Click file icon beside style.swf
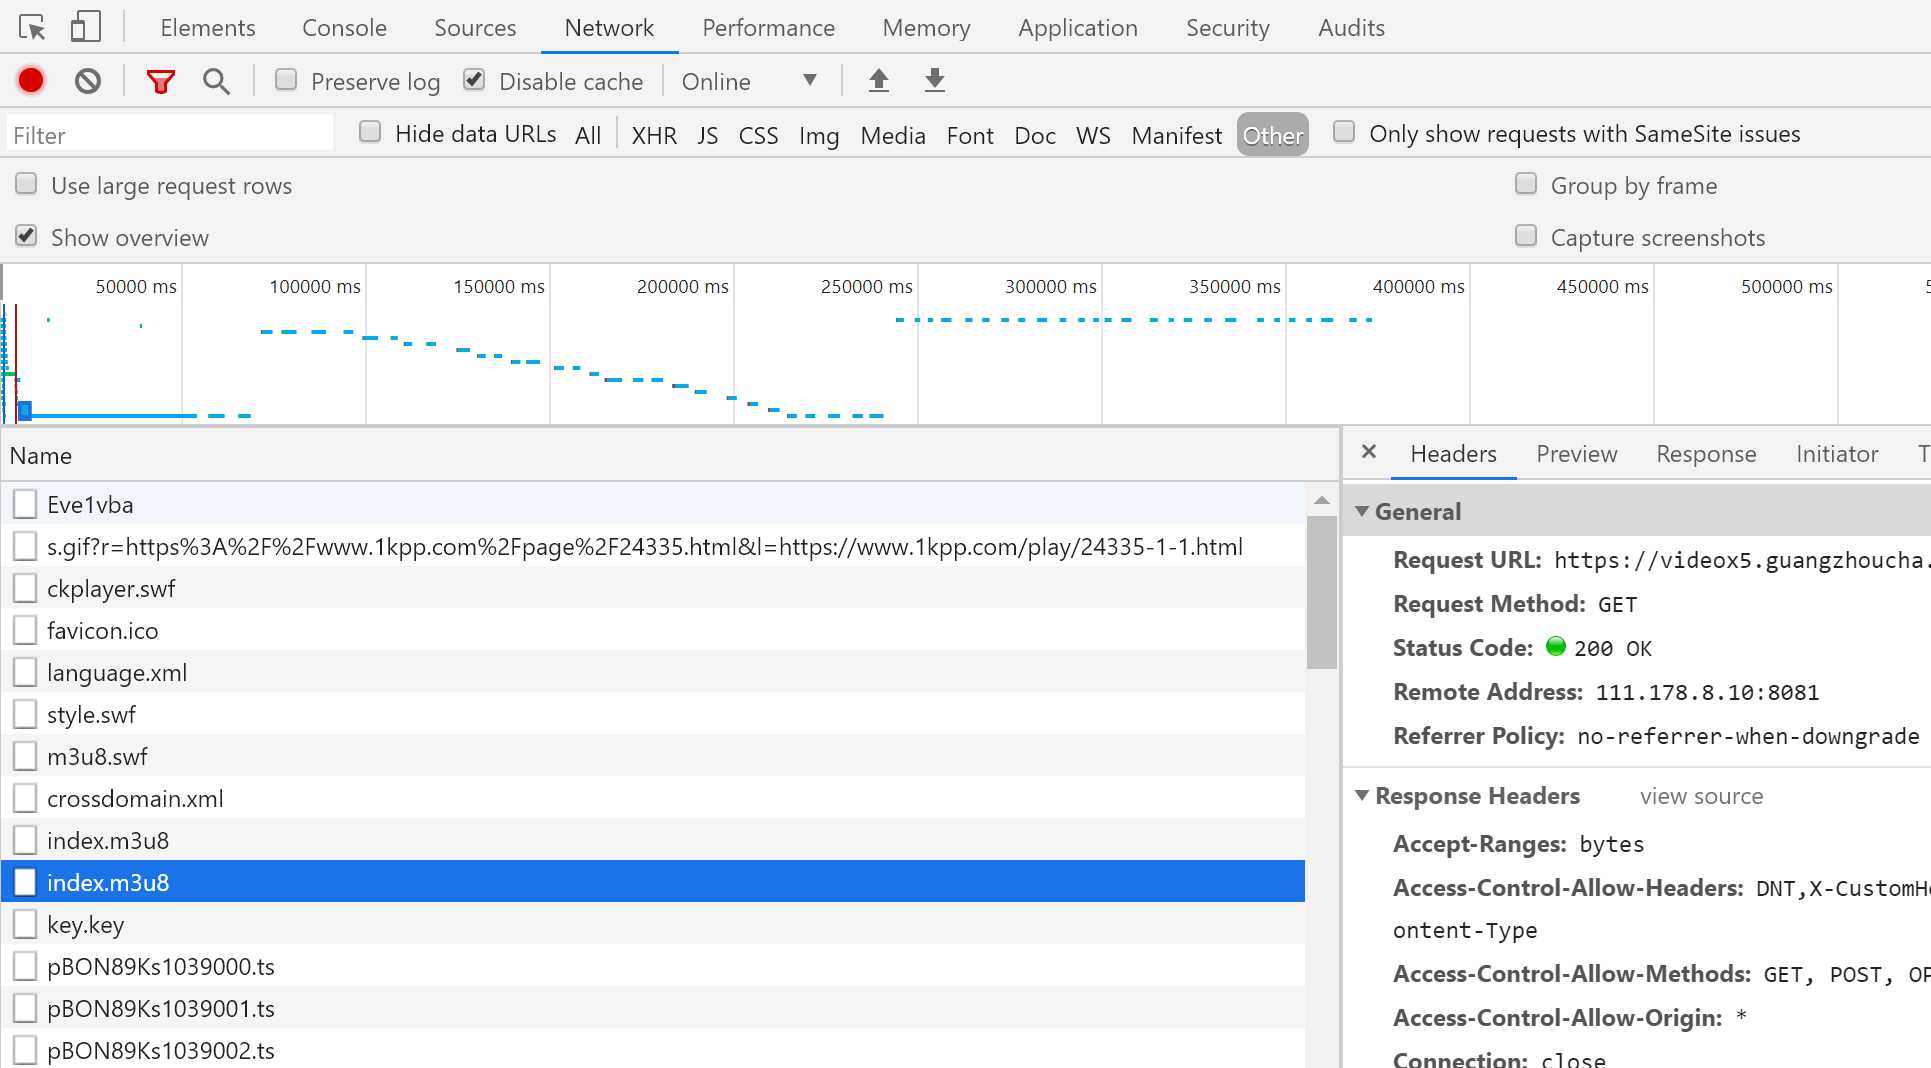 25,714
